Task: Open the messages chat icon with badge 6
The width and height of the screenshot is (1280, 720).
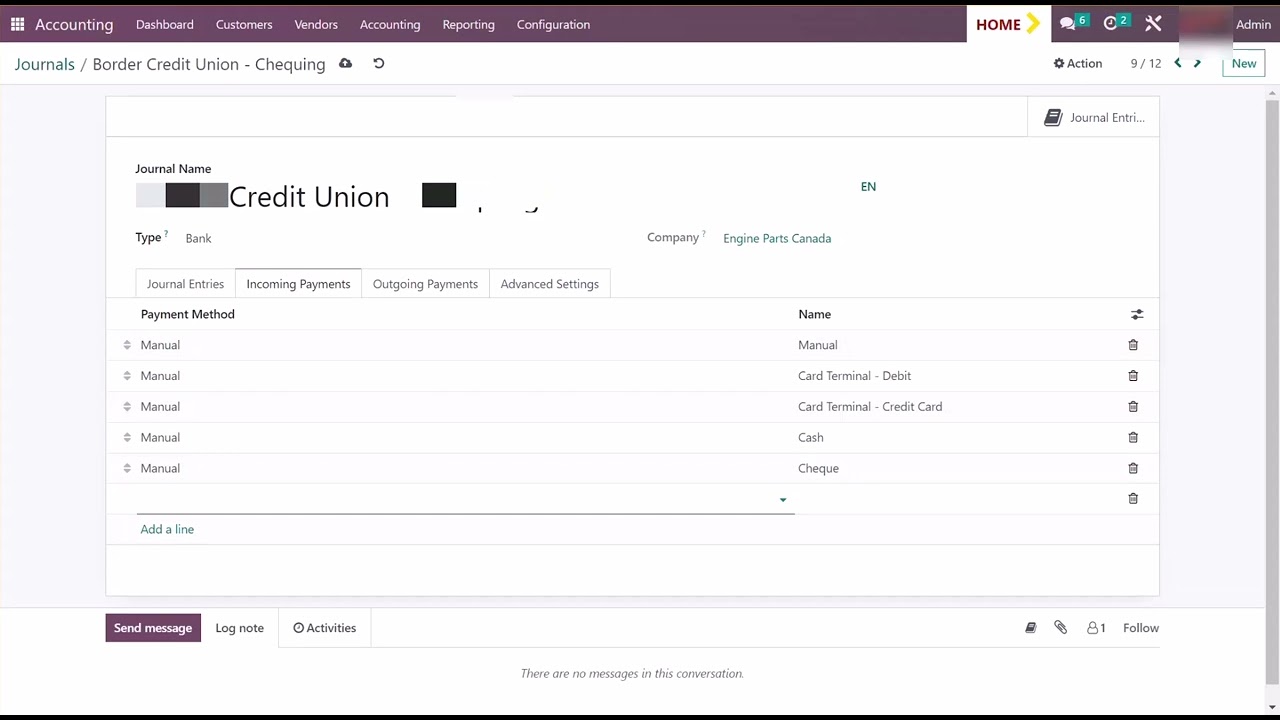Action: [x=1073, y=23]
